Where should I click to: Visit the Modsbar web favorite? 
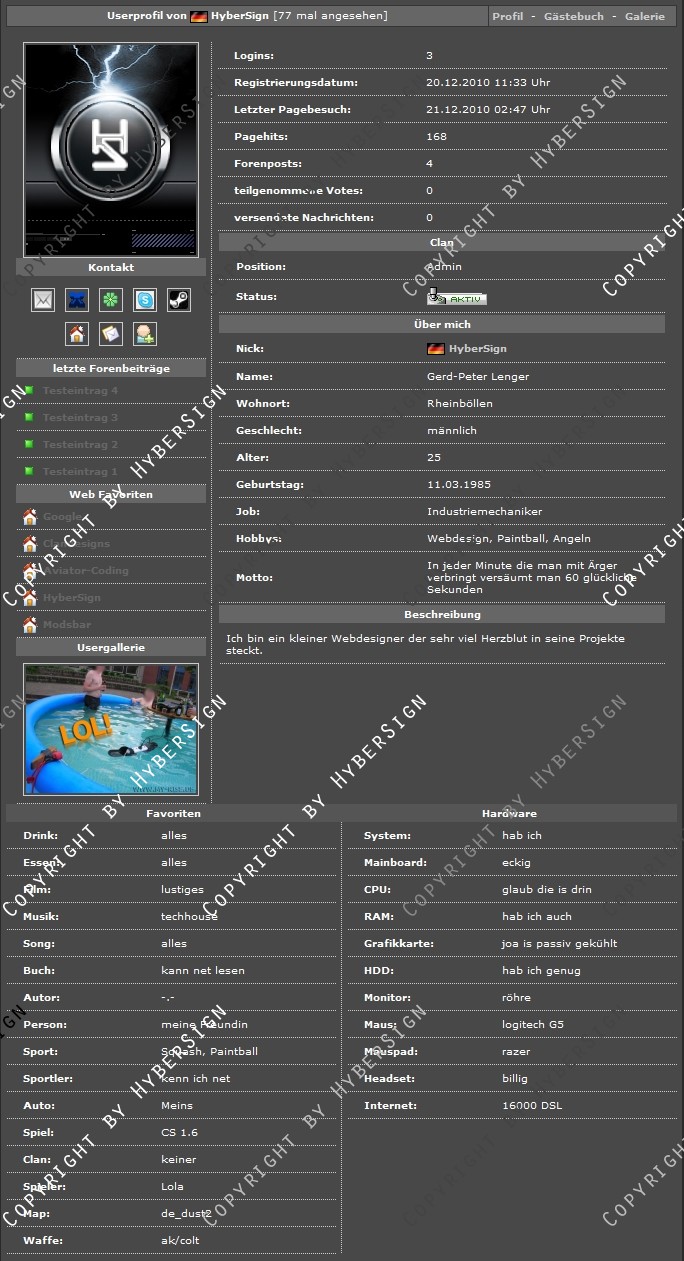point(67,625)
